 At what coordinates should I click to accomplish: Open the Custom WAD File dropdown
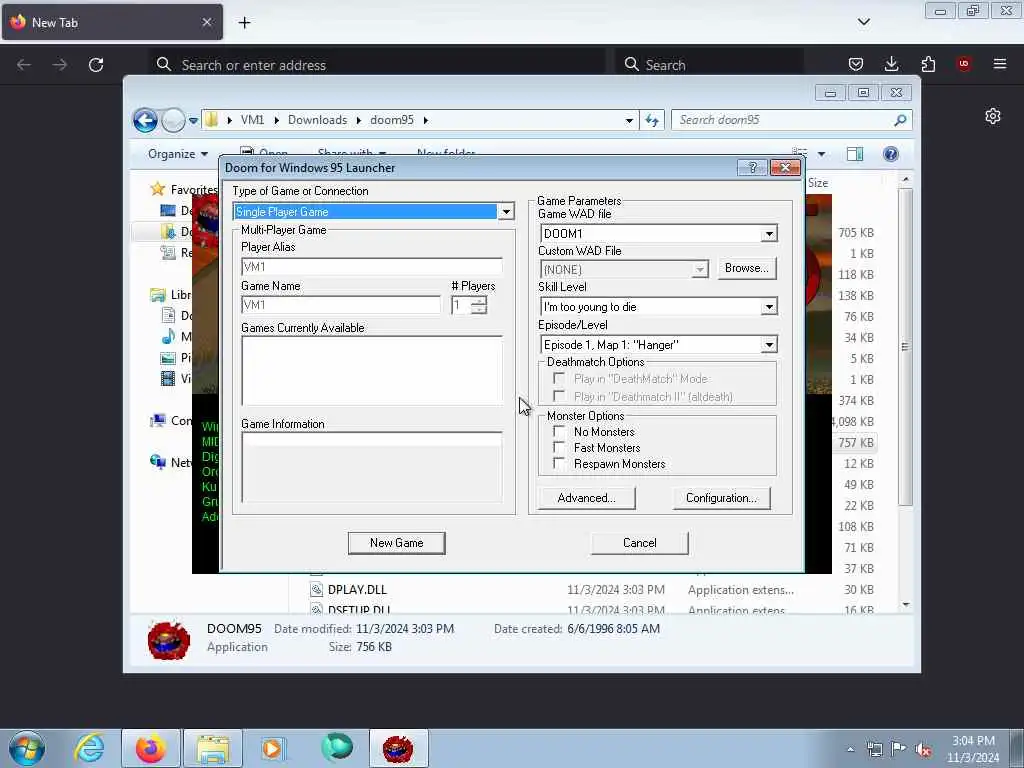tap(699, 269)
